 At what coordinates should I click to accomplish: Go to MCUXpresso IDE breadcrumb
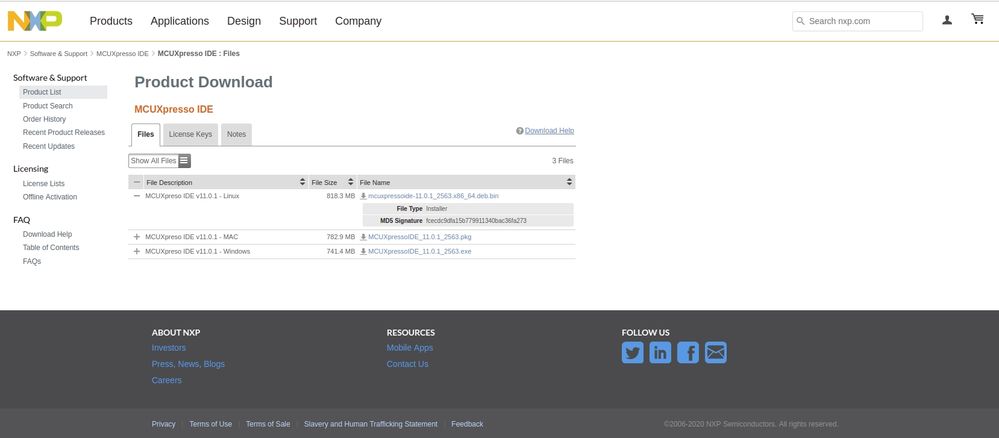122,54
